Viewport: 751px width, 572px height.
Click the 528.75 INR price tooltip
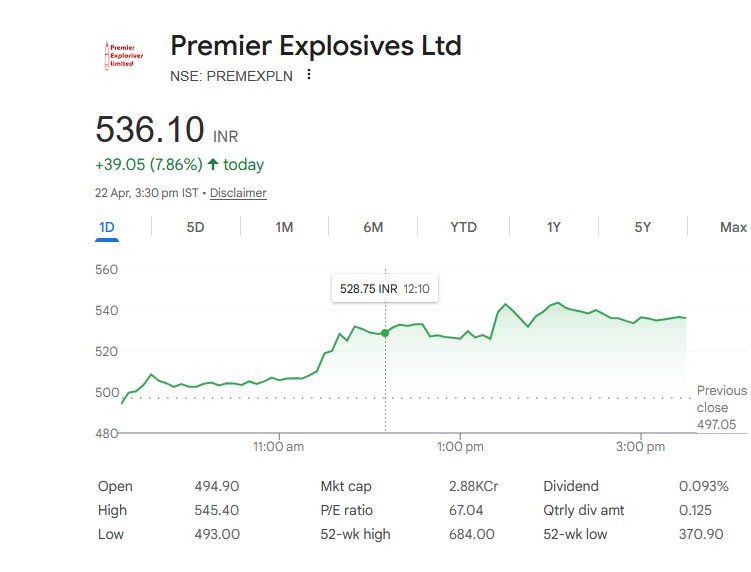[385, 289]
